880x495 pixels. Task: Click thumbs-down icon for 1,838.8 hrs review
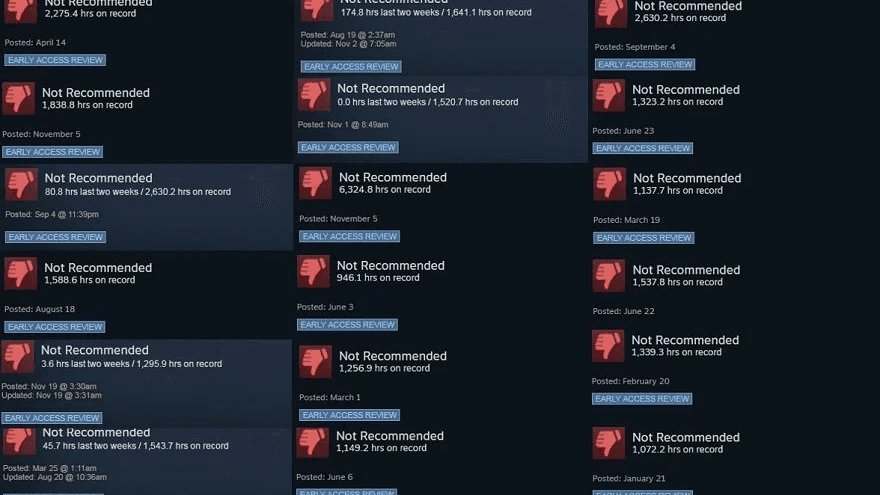(19, 98)
